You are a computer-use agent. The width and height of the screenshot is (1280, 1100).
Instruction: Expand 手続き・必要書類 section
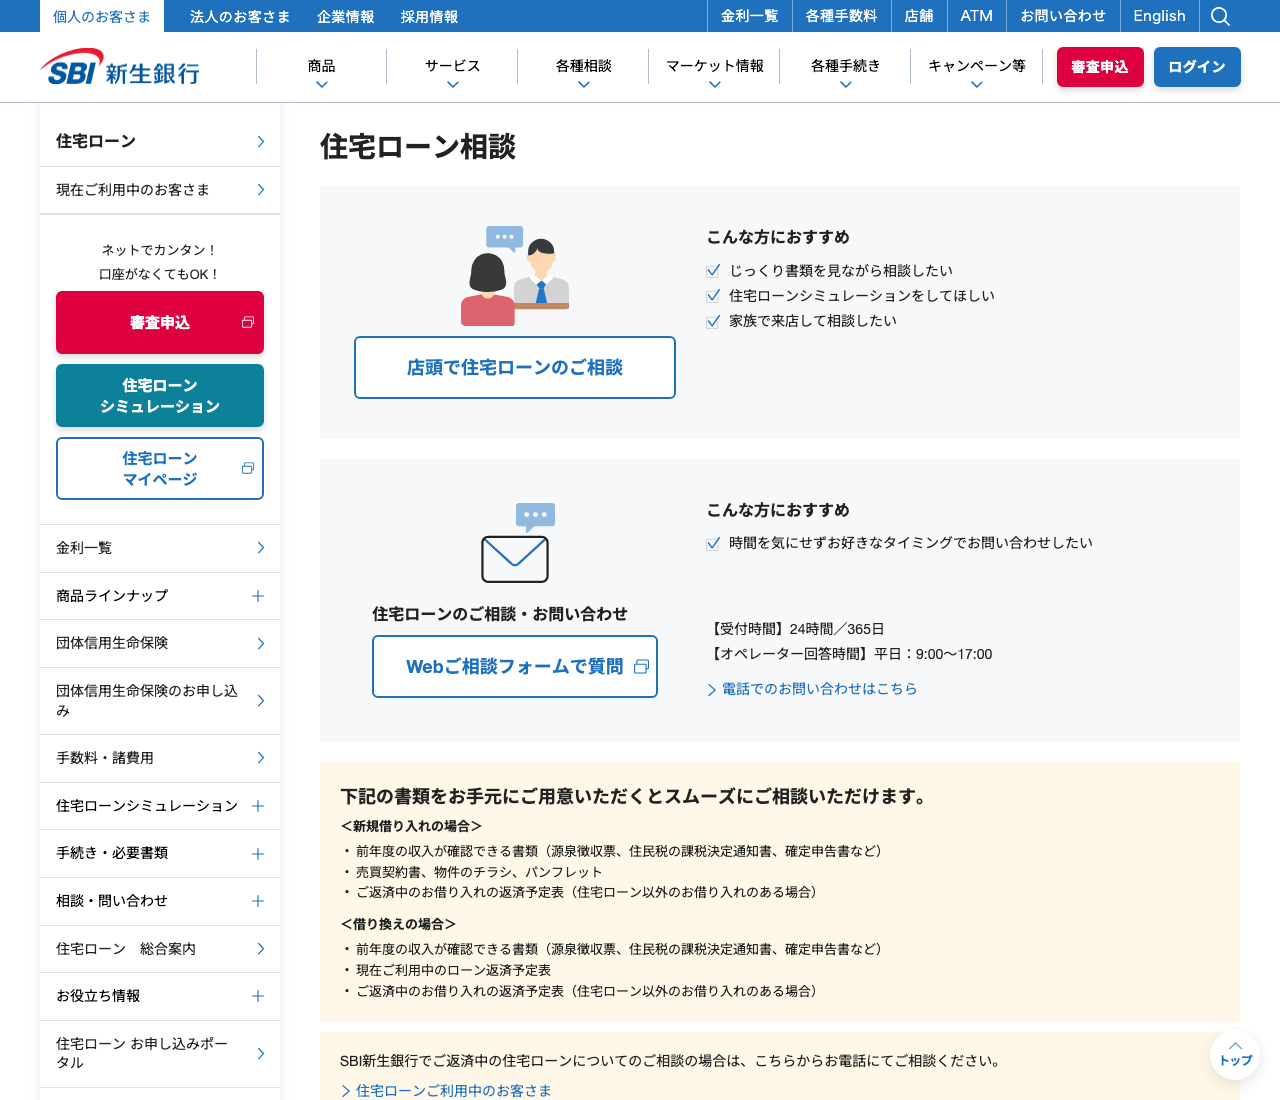[258, 854]
